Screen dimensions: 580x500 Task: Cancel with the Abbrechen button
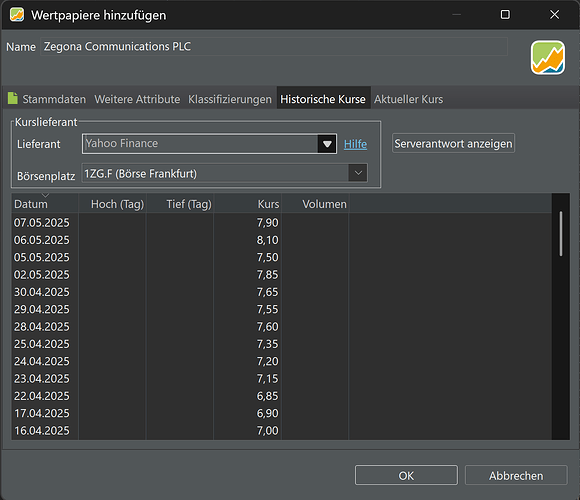coord(516,475)
